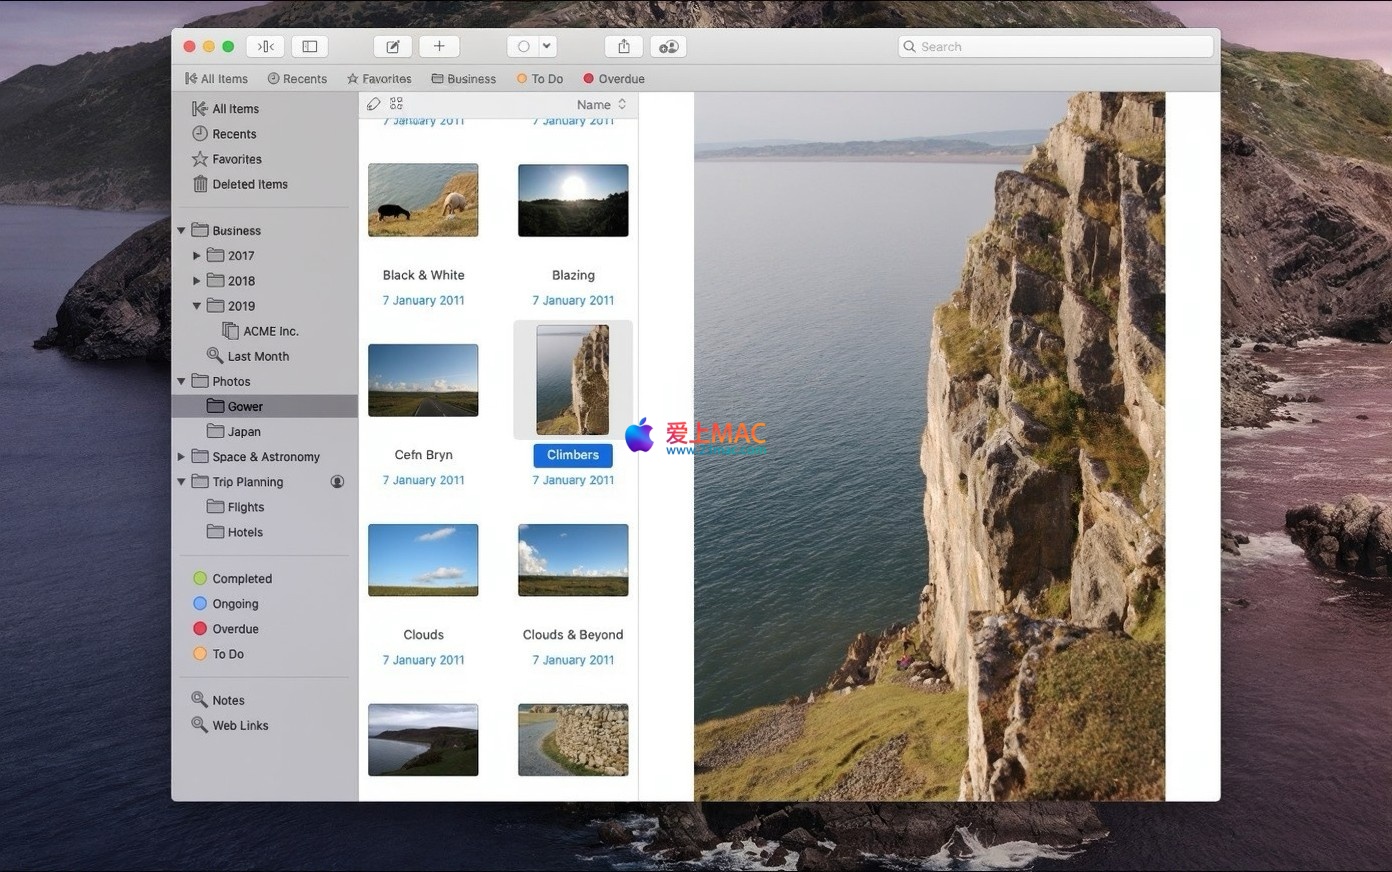
Task: Open the status dropdown arrow in toolbar
Action: [547, 47]
